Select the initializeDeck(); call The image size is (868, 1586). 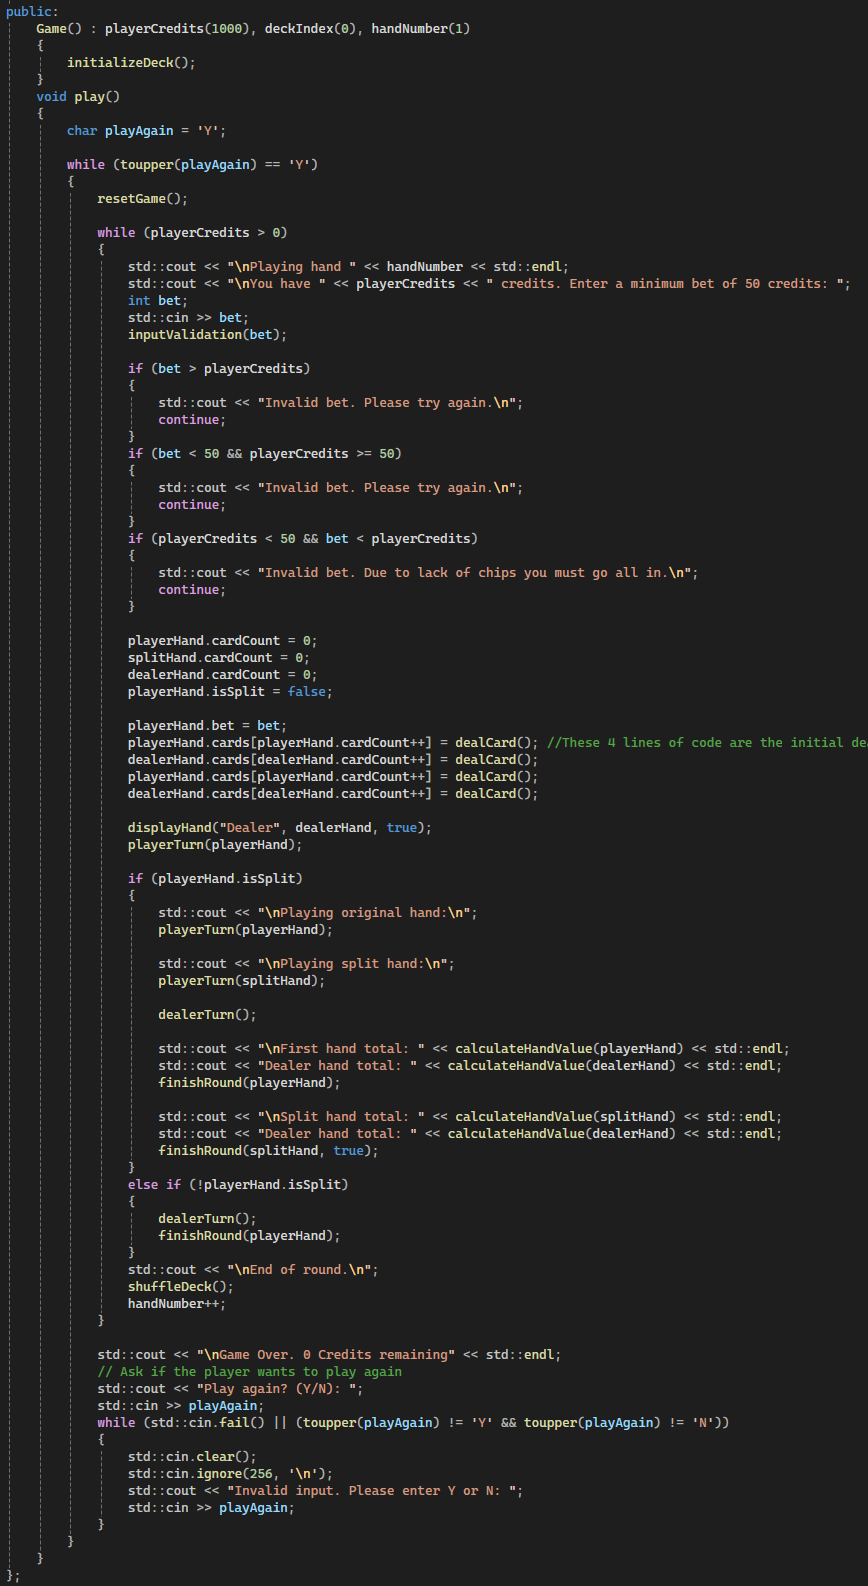(x=131, y=62)
